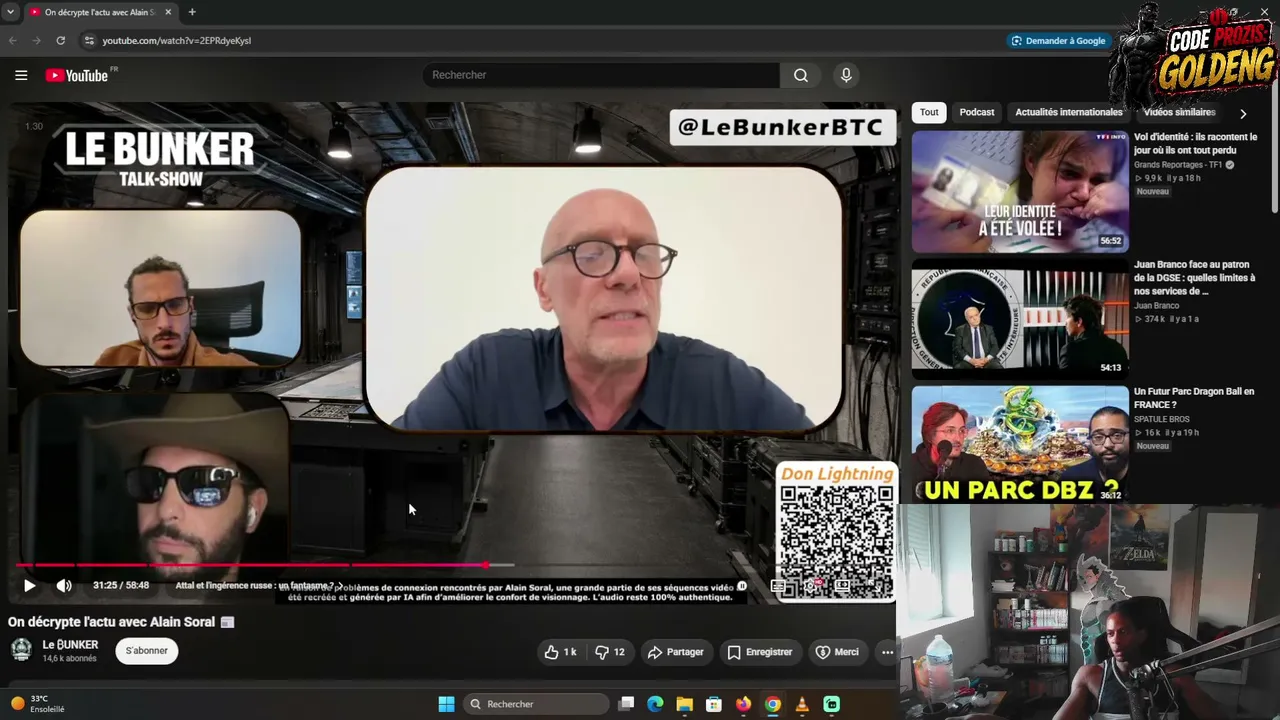This screenshot has height=720, width=1280.
Task: Open File Explorer from the taskbar
Action: point(684,704)
